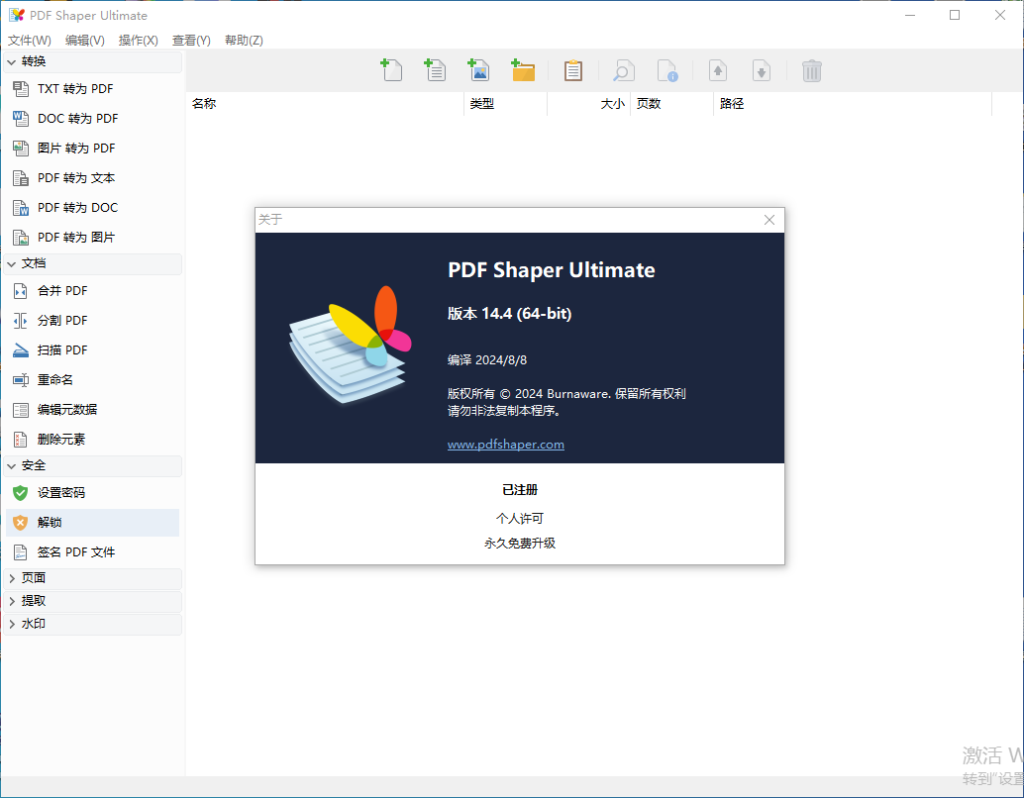Click the move down toolbar icon
The image size is (1024, 798).
click(761, 70)
